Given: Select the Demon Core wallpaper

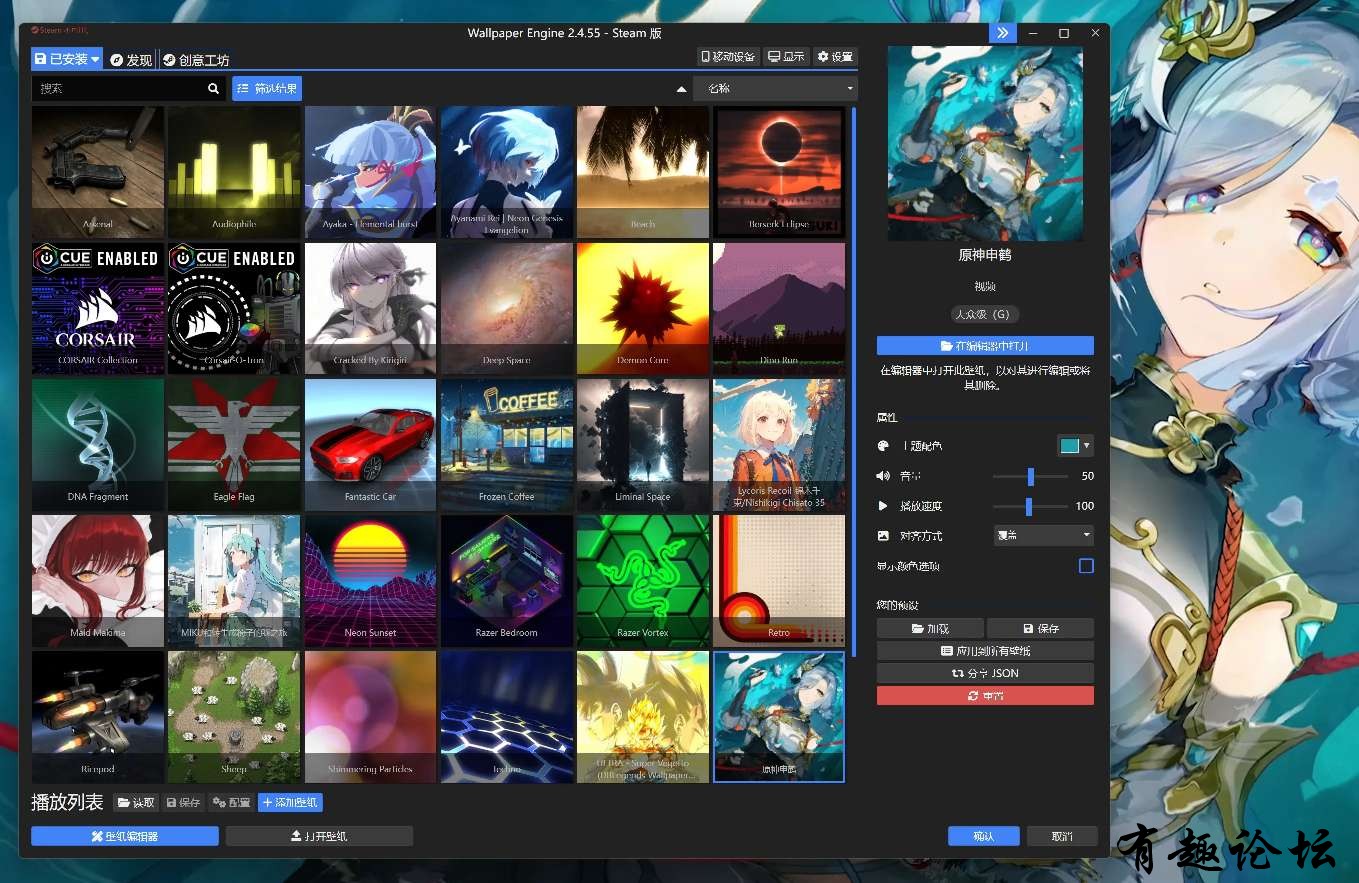Looking at the screenshot, I should coord(643,308).
